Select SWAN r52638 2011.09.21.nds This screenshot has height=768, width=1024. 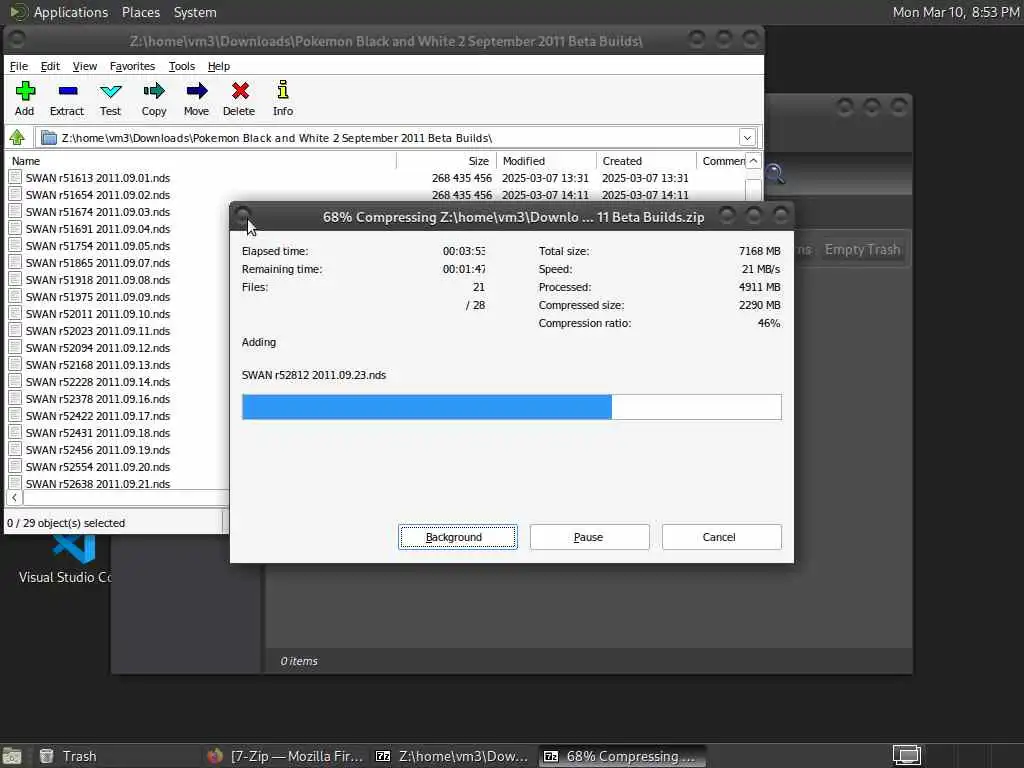point(98,483)
